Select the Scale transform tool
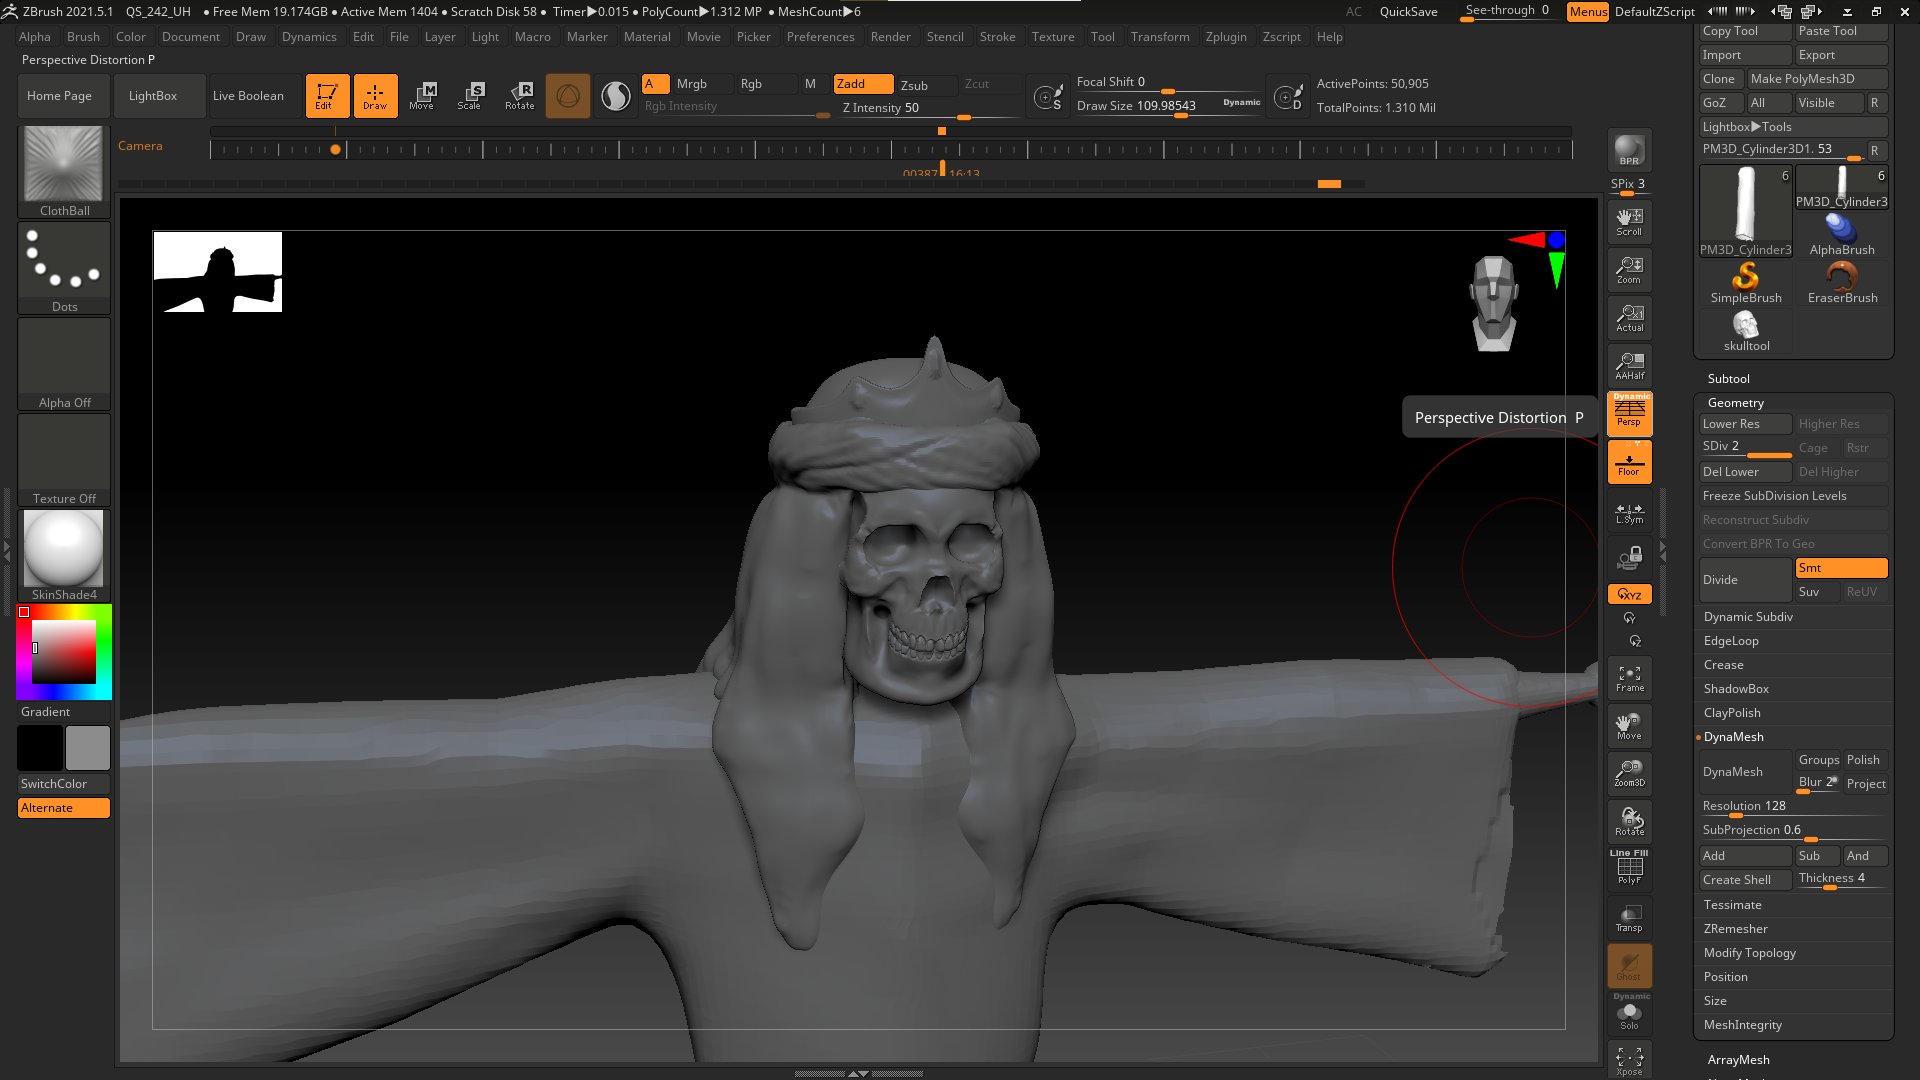 [x=470, y=96]
